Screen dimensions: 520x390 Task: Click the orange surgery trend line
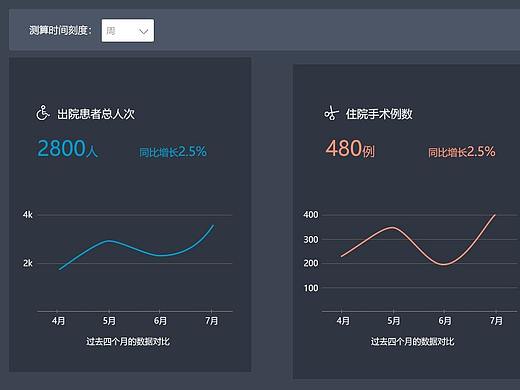click(x=418, y=246)
